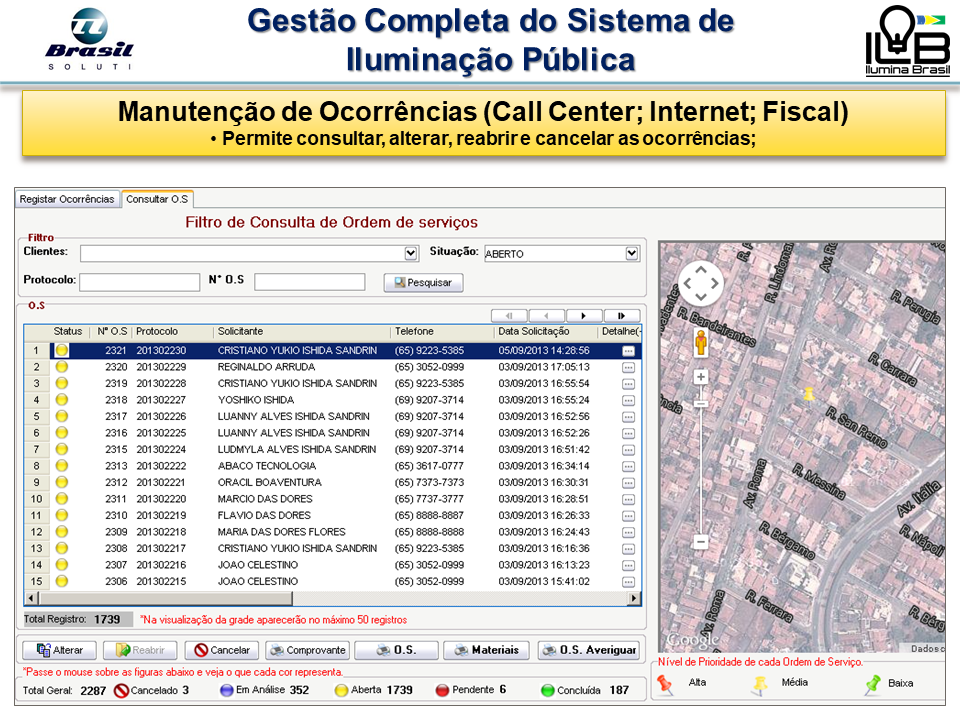Viewport: 960px width, 720px height.
Task: Click the green Concluída status icon
Action: [x=547, y=690]
